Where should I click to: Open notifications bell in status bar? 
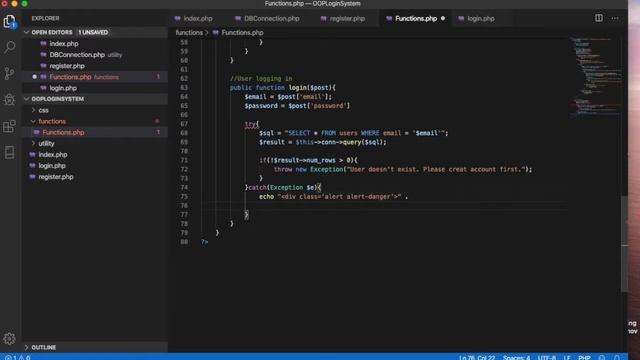(x=617, y=358)
